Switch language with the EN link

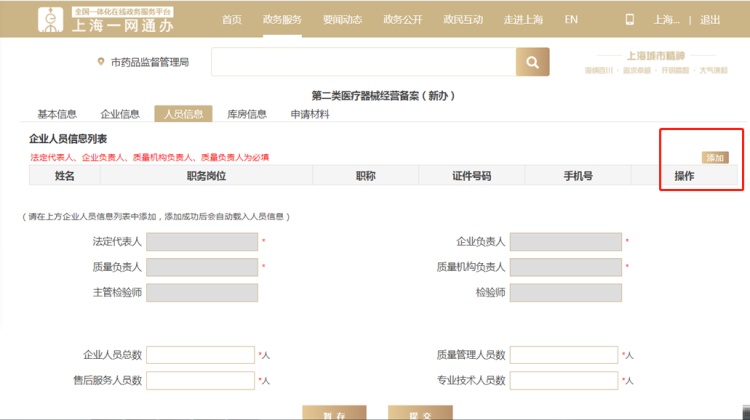click(571, 19)
